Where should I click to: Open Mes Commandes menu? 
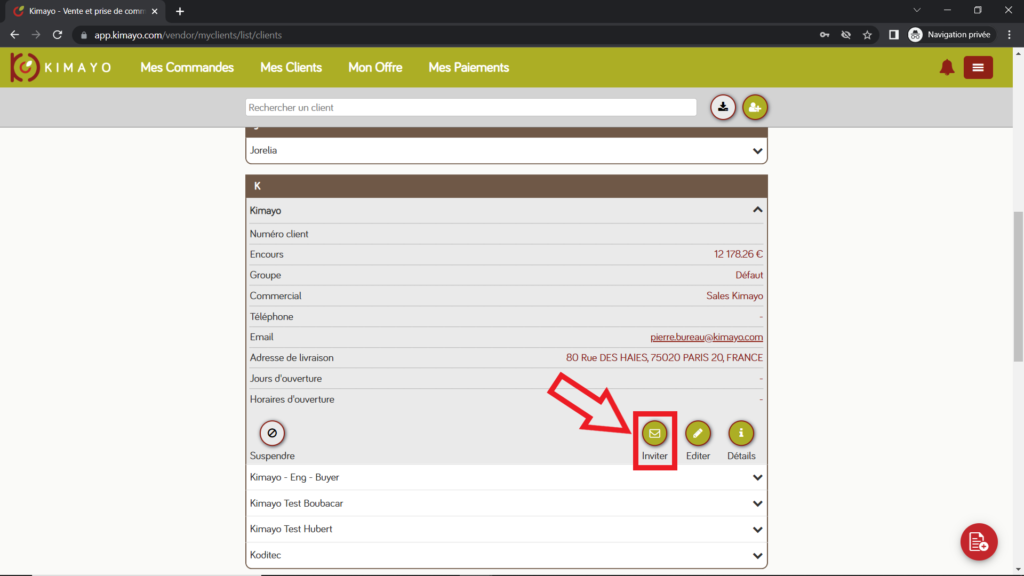187,67
